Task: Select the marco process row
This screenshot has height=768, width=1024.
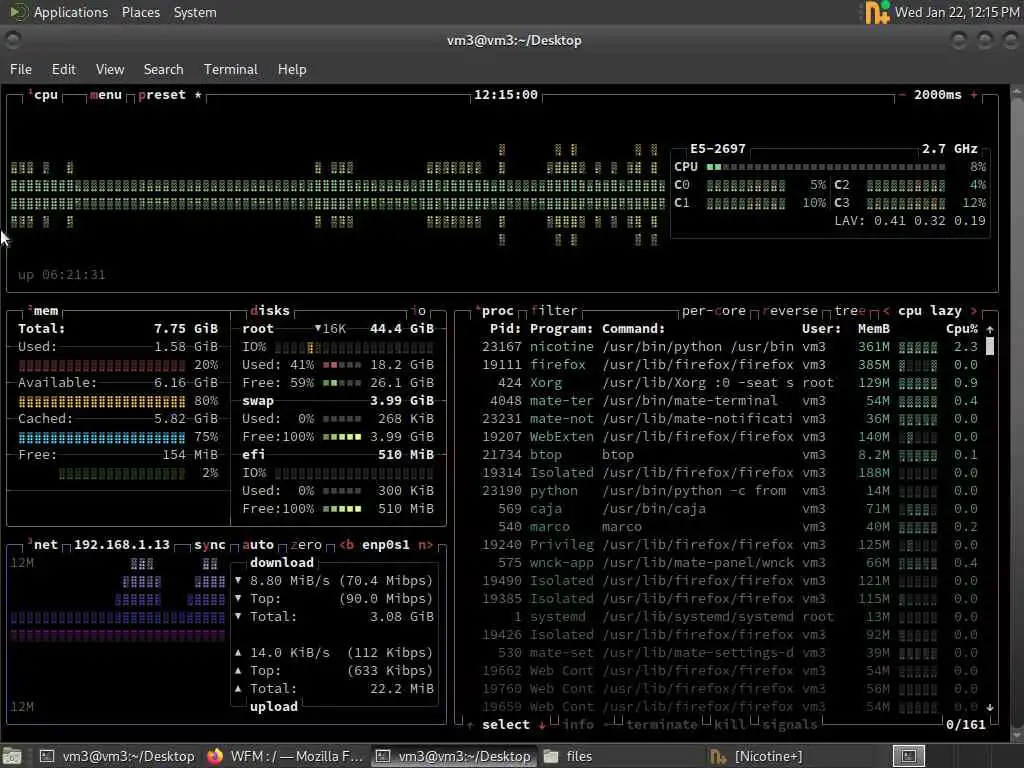Action: 729,526
